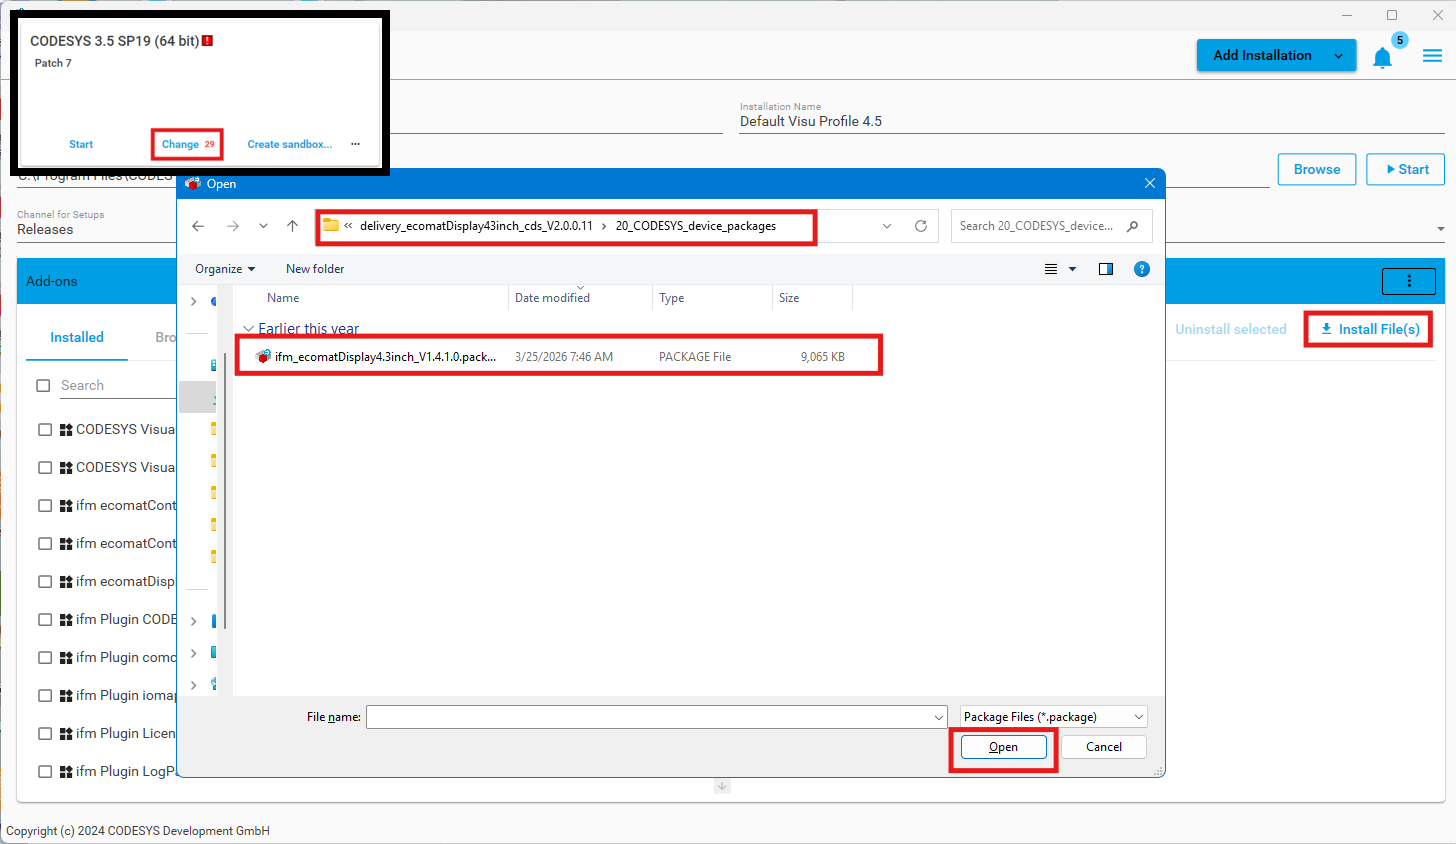This screenshot has width=1456, height=844.
Task: Go back in the Open dialog
Action: coord(198,226)
